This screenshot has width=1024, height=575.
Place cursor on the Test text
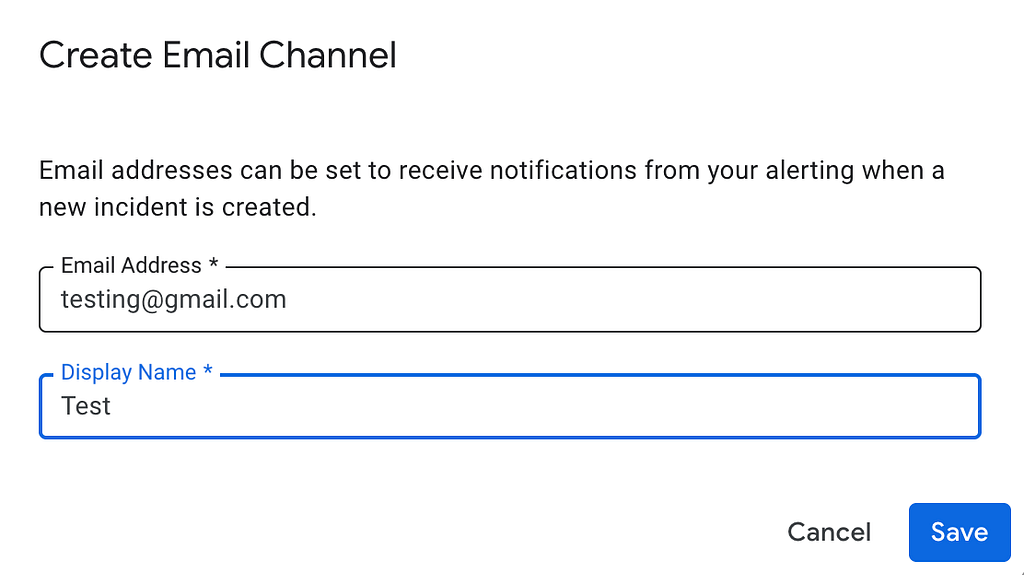click(x=86, y=406)
